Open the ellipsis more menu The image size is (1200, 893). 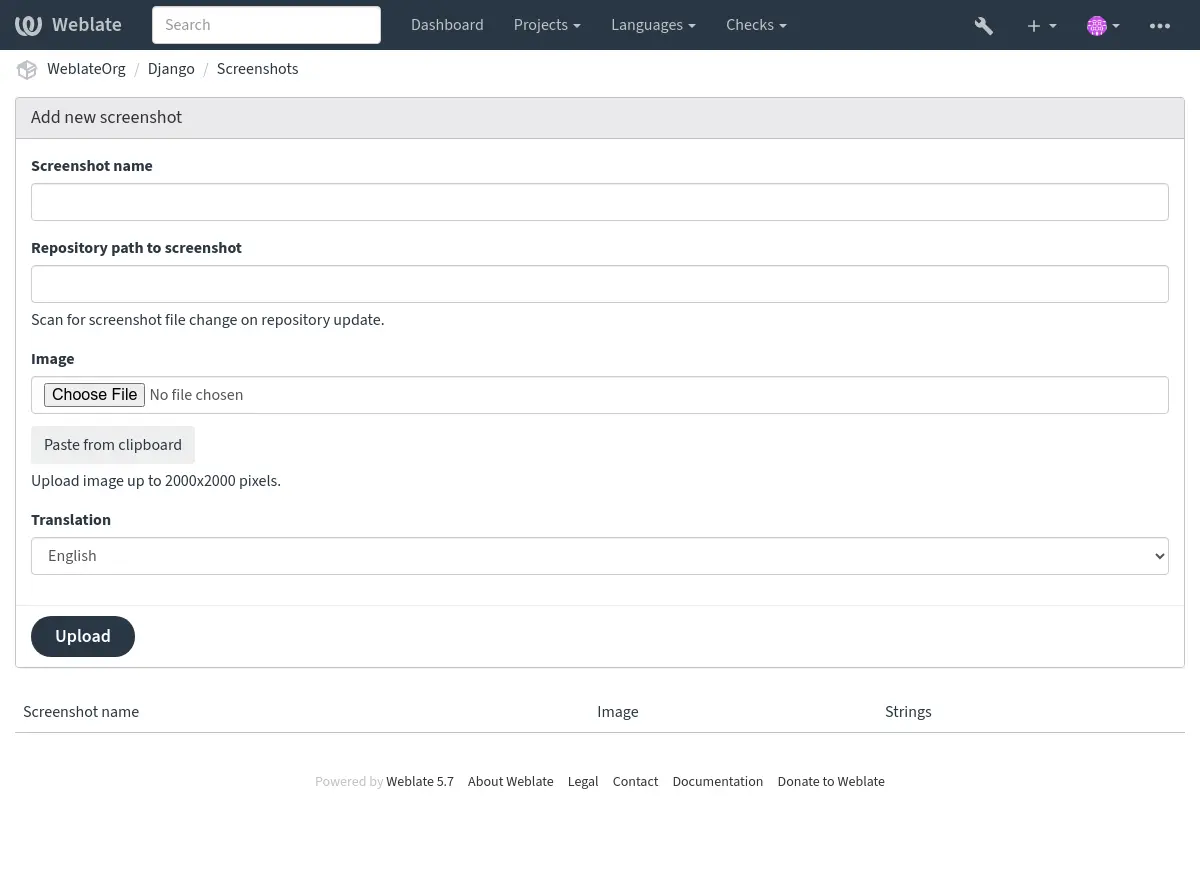pos(1160,26)
